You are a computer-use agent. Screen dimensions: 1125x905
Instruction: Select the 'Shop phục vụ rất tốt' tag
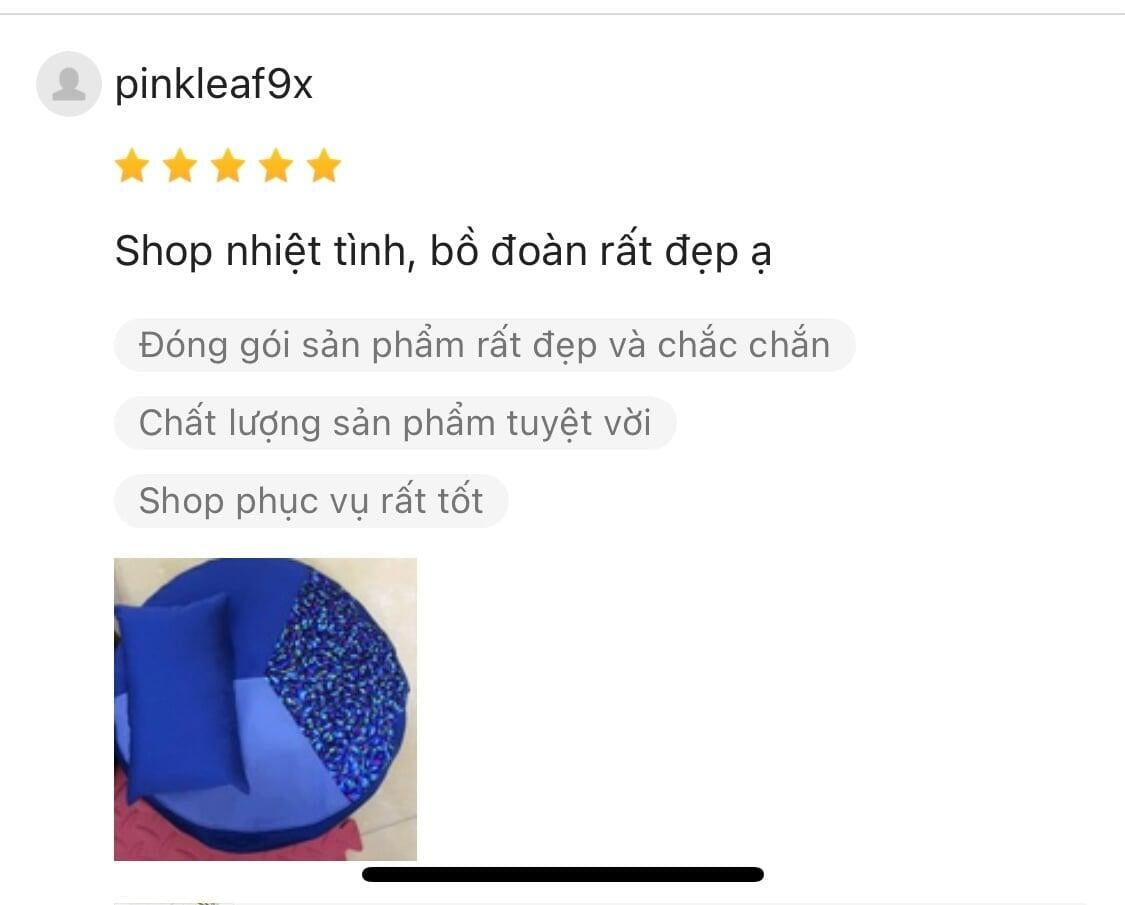311,501
